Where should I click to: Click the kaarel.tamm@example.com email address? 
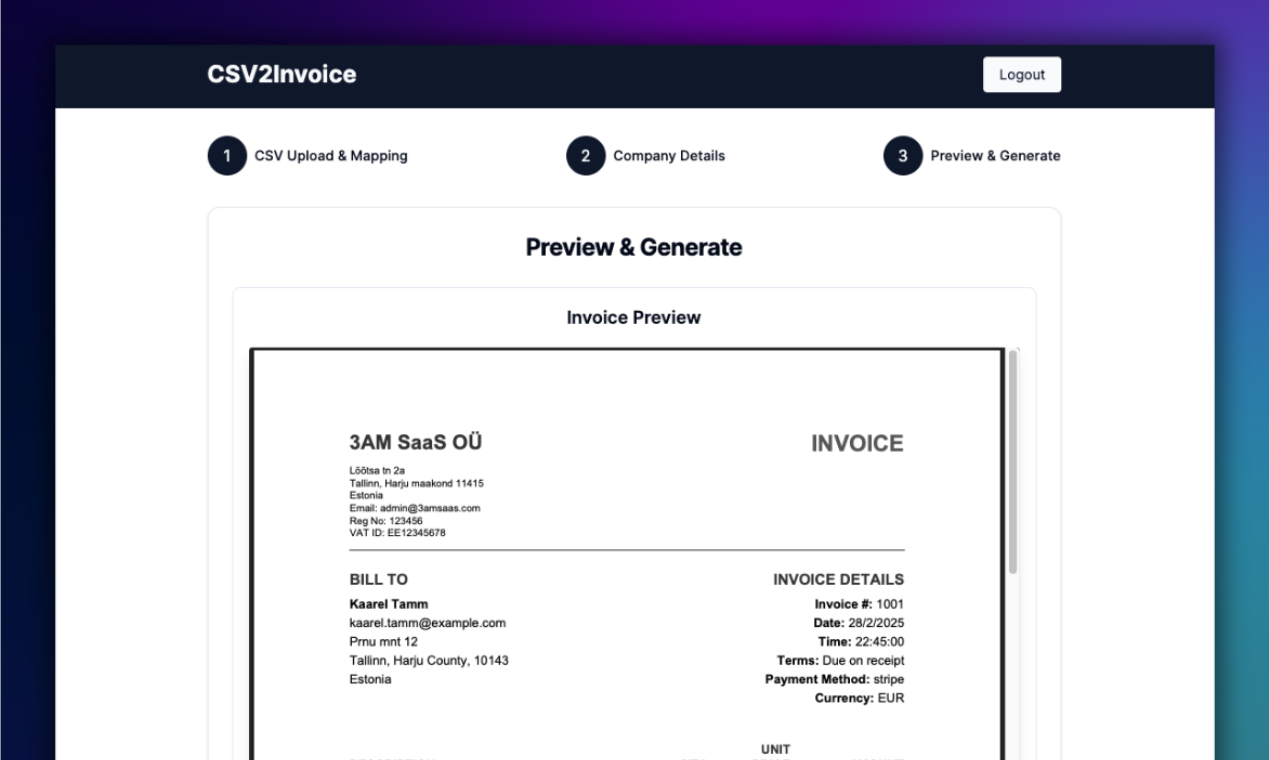(x=427, y=623)
